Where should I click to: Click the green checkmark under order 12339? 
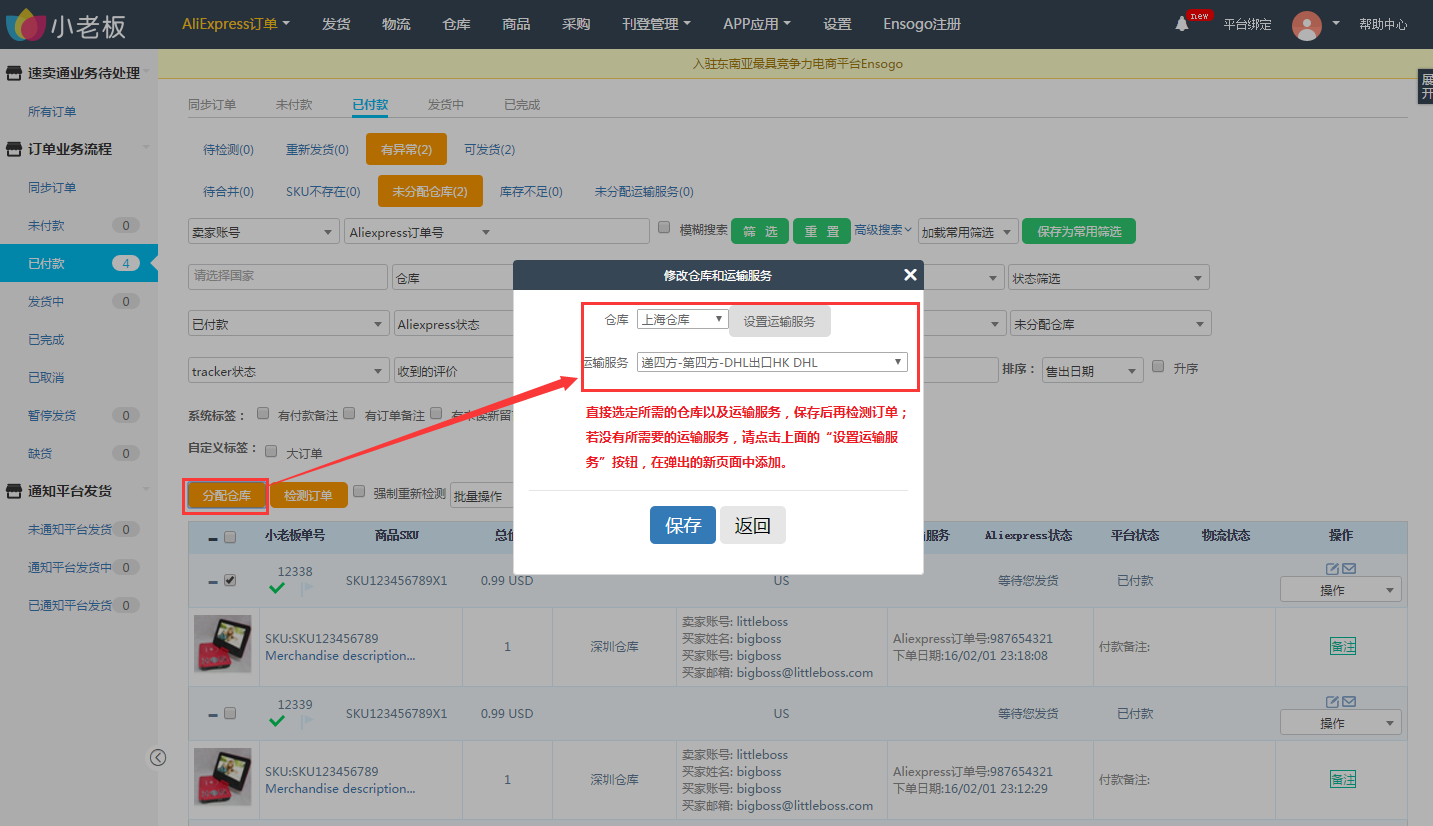[x=277, y=721]
